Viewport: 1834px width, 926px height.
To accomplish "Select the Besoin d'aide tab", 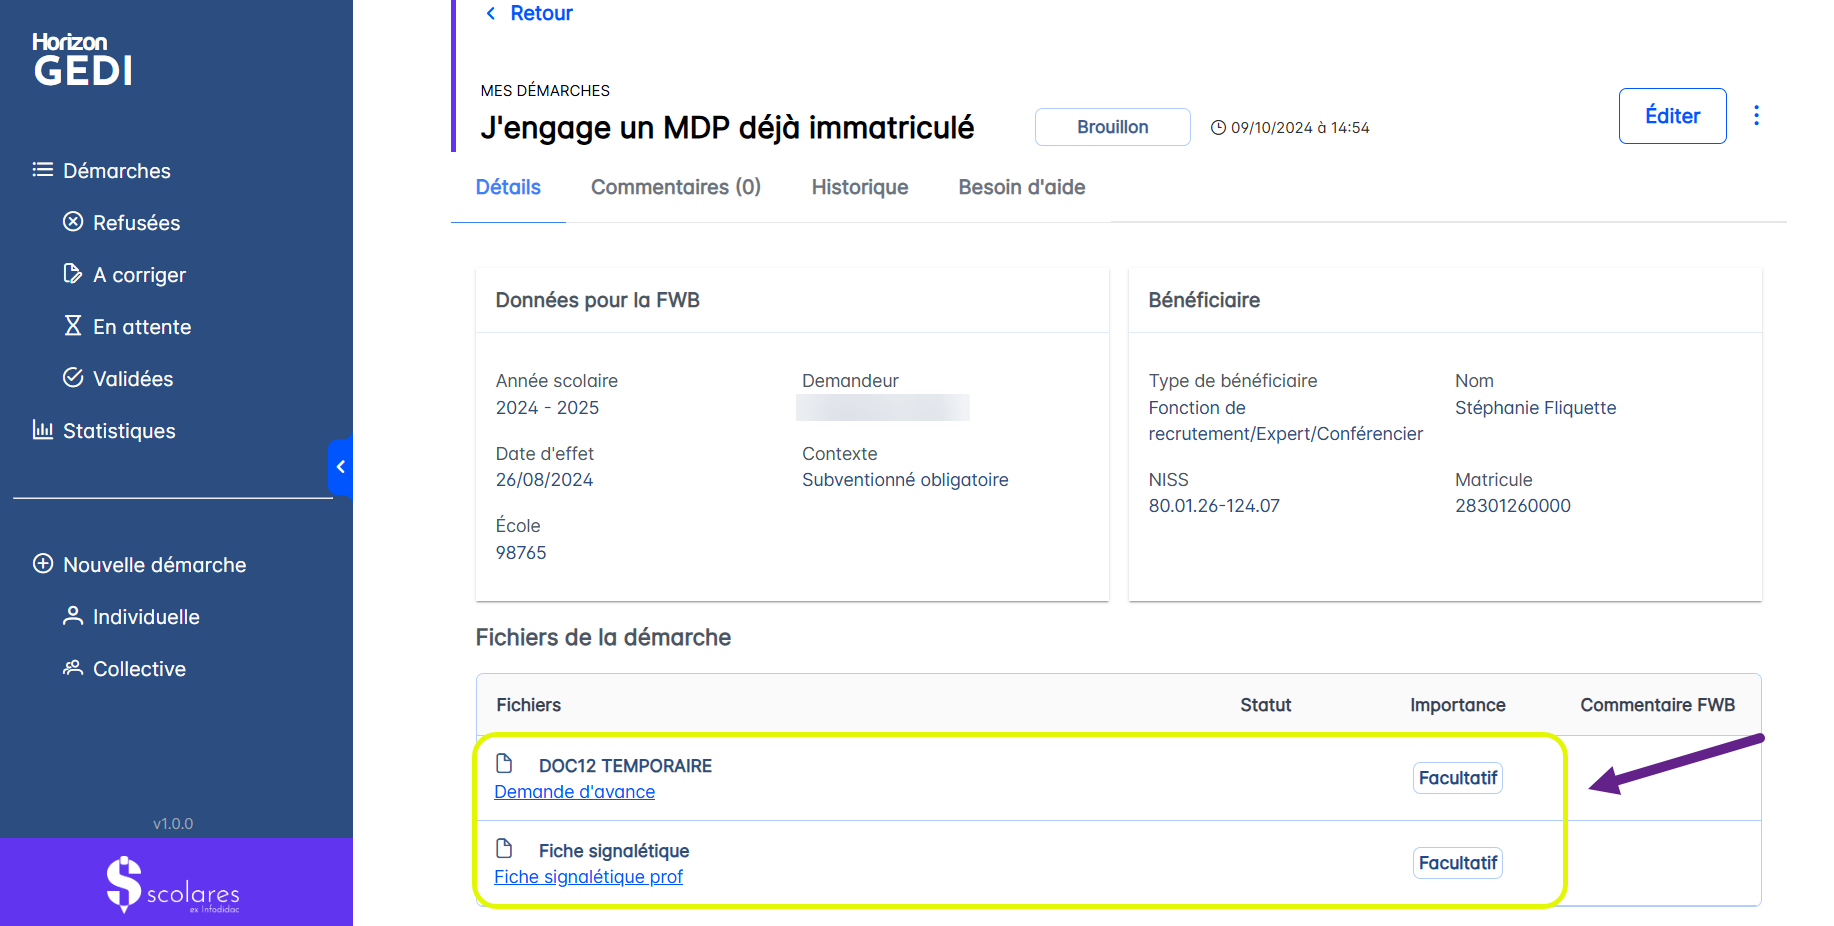I will (x=1021, y=187).
